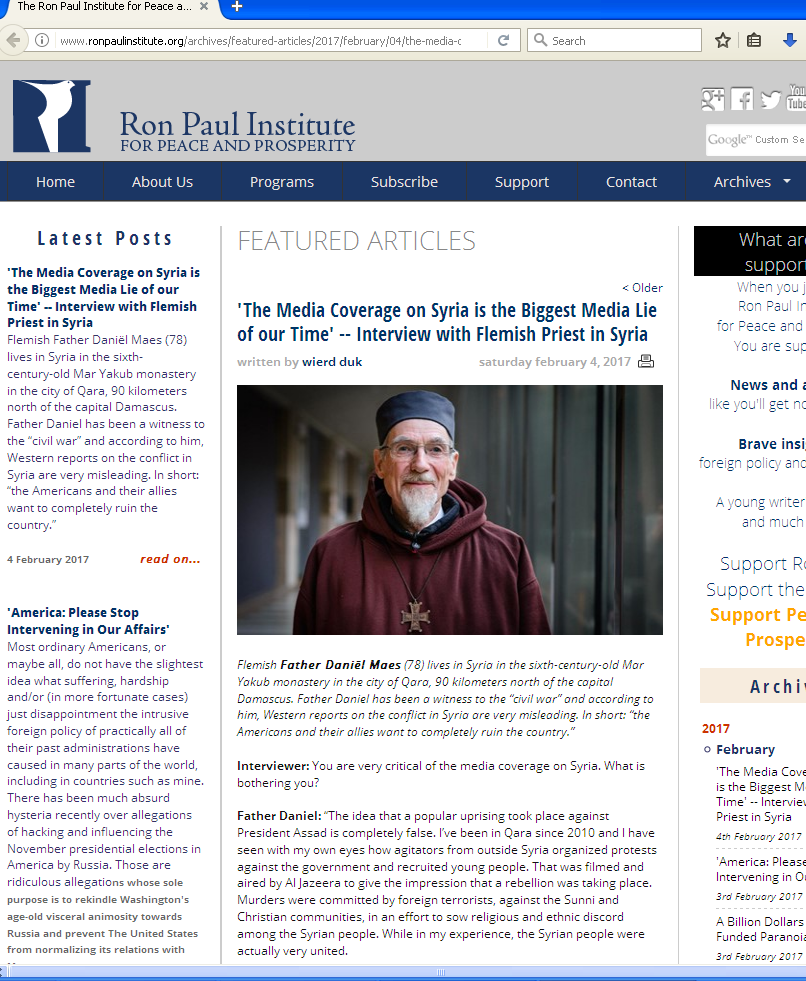806x981 pixels.
Task: Close the Ron Paul Institute tab
Action: [x=204, y=7]
